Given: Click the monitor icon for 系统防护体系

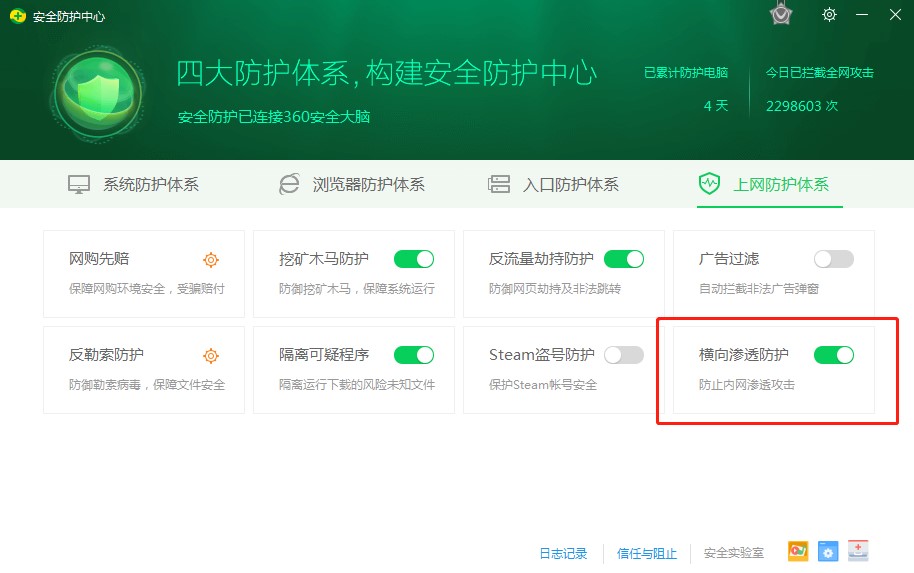Looking at the screenshot, I should (79, 185).
